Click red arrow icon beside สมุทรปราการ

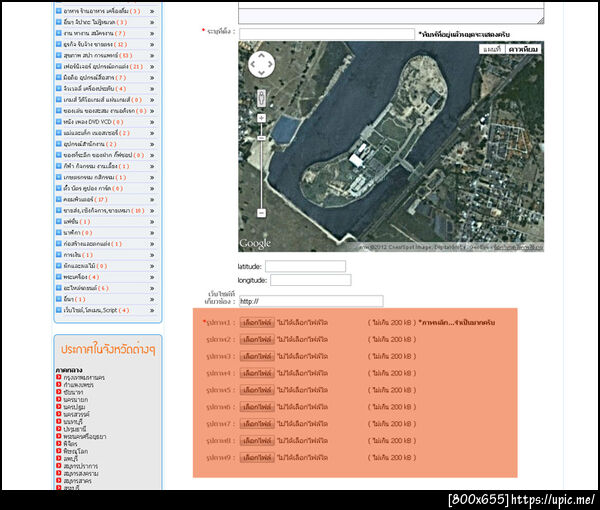pos(59,466)
